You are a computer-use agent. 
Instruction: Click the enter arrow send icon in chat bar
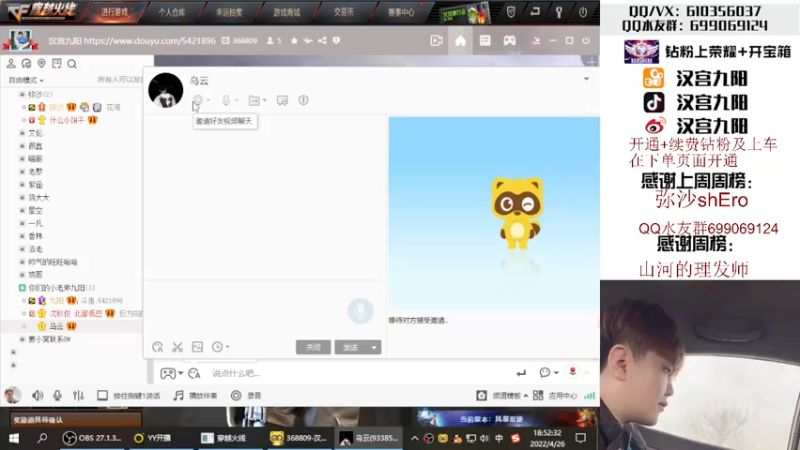[520, 373]
